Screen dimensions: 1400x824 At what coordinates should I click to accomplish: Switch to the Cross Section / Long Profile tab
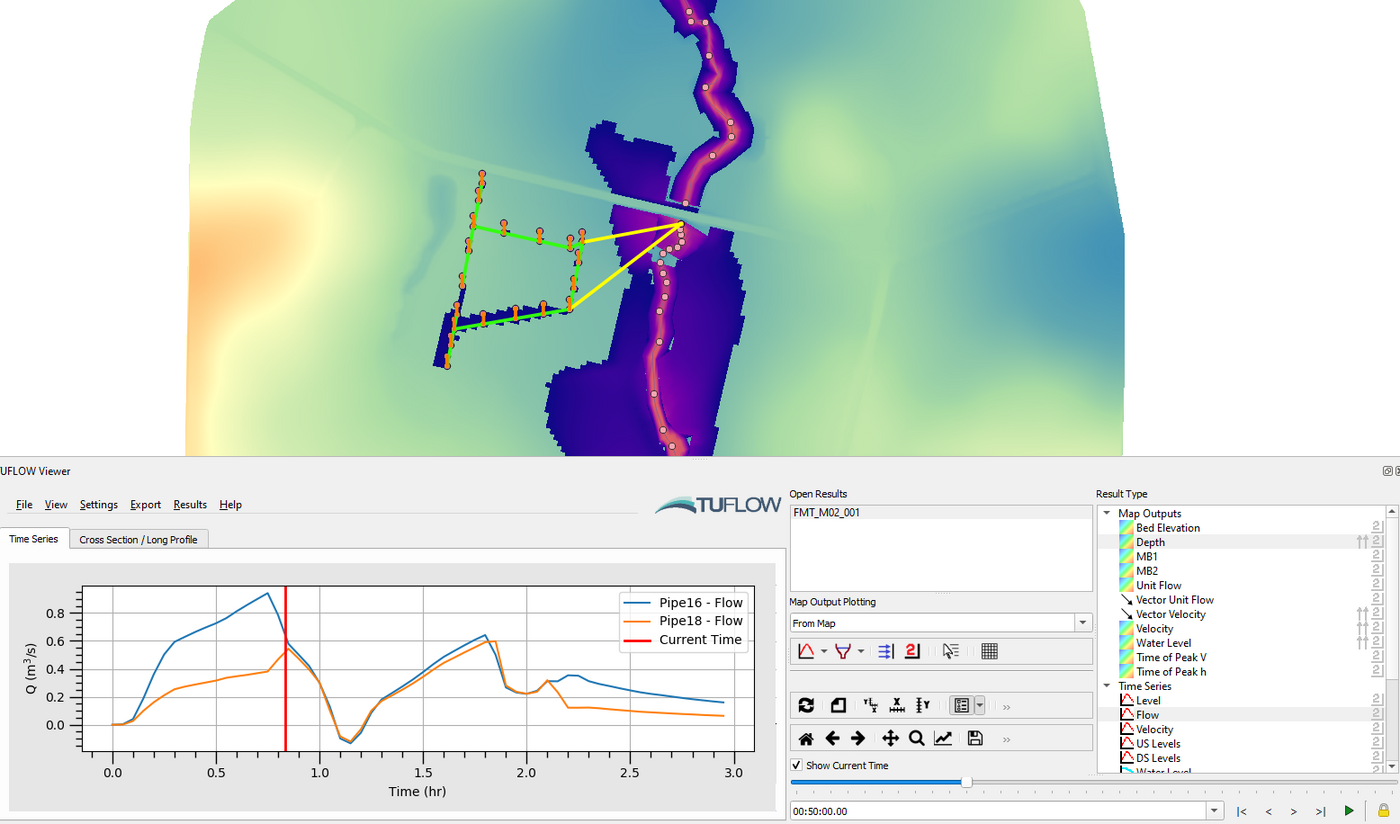pos(138,539)
